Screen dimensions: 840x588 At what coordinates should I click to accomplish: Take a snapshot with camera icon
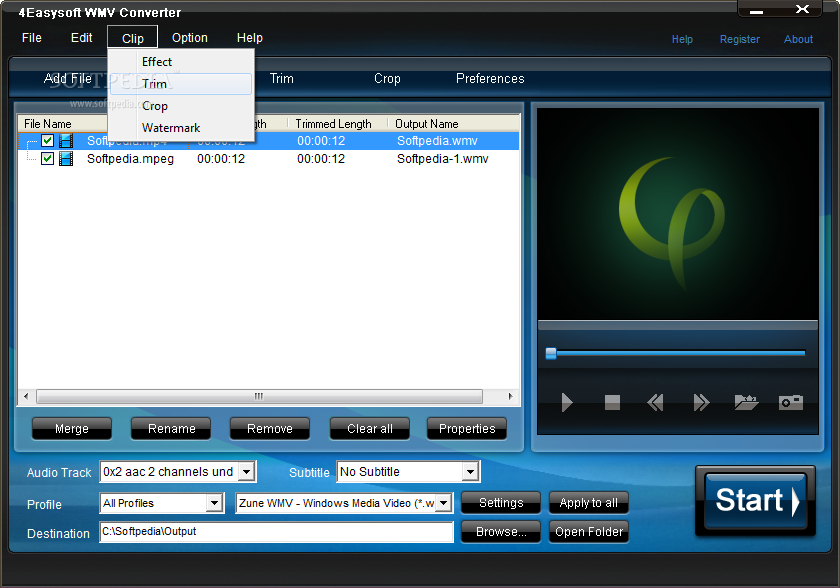pyautogui.click(x=791, y=402)
